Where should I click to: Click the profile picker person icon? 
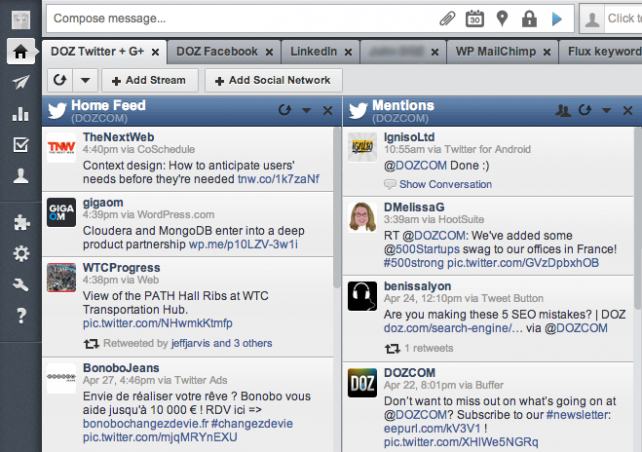(x=592, y=19)
